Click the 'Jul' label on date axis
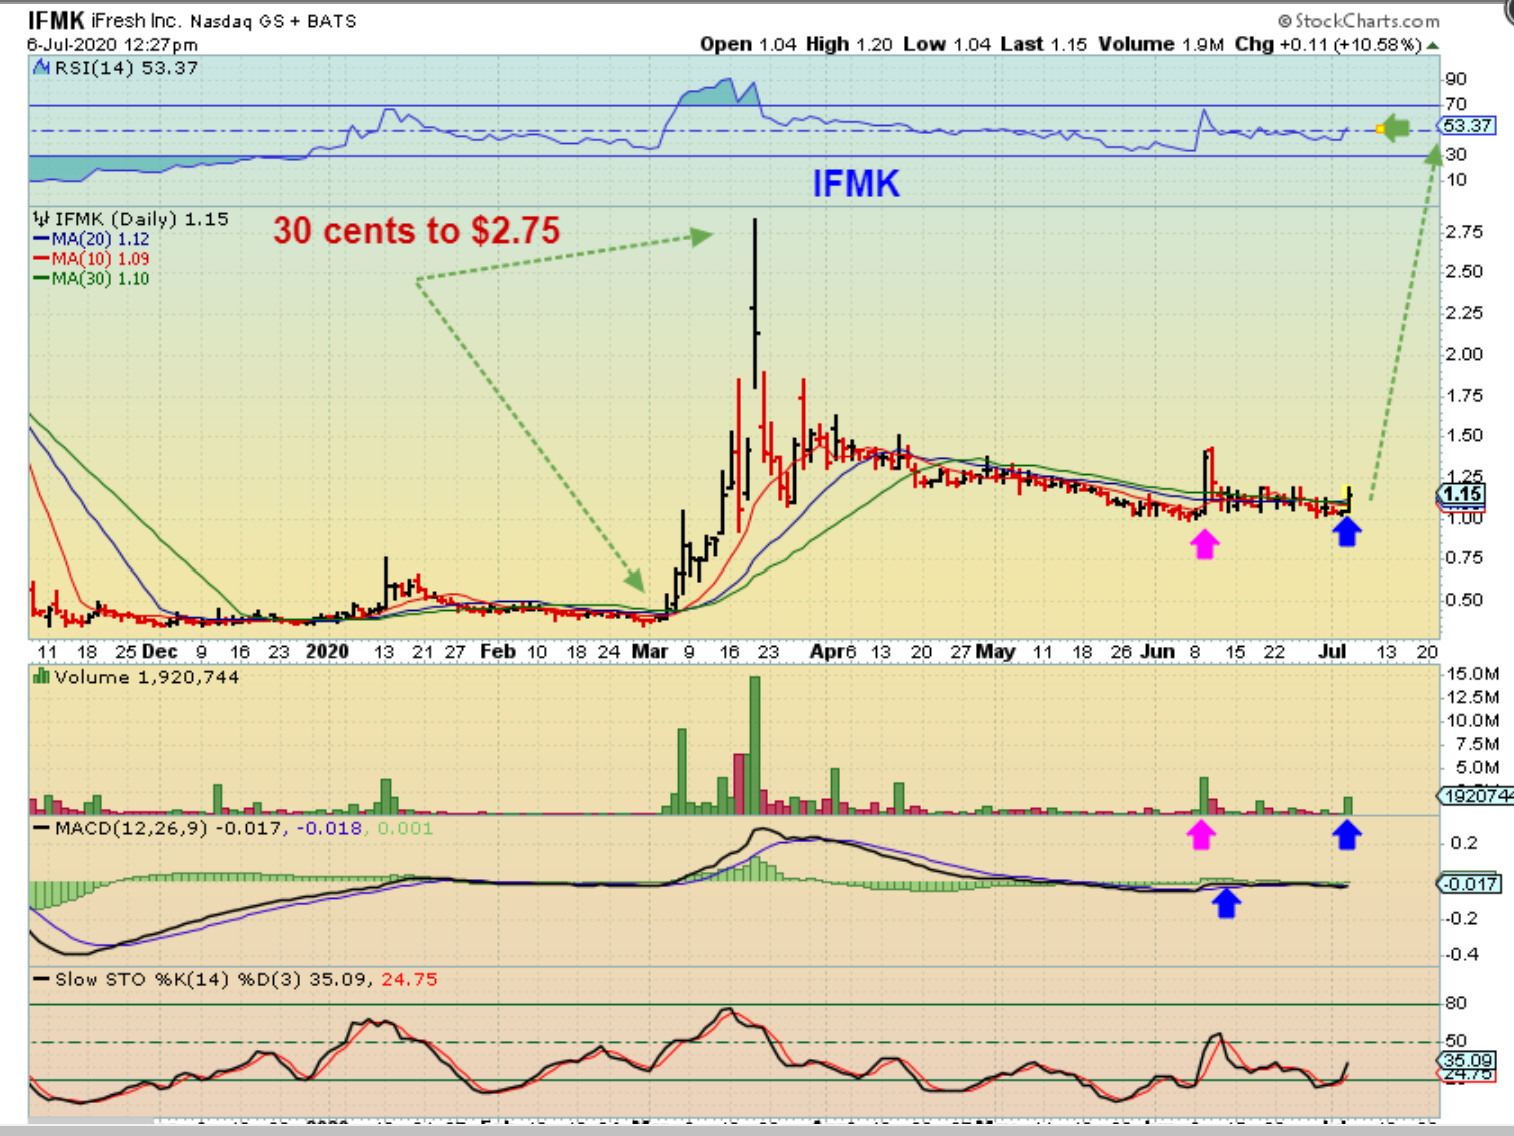The height and width of the screenshot is (1136, 1514). click(1332, 652)
